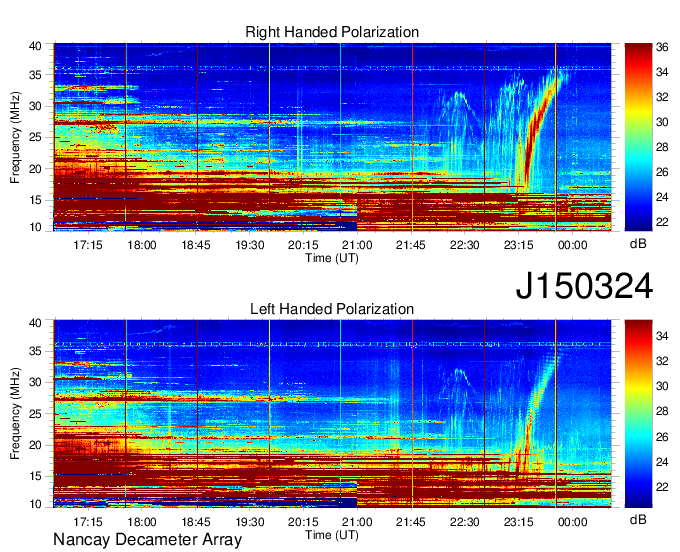Click the 18:00 time tick under Left Handed plot
Screen dimensions: 680x552
142,522
